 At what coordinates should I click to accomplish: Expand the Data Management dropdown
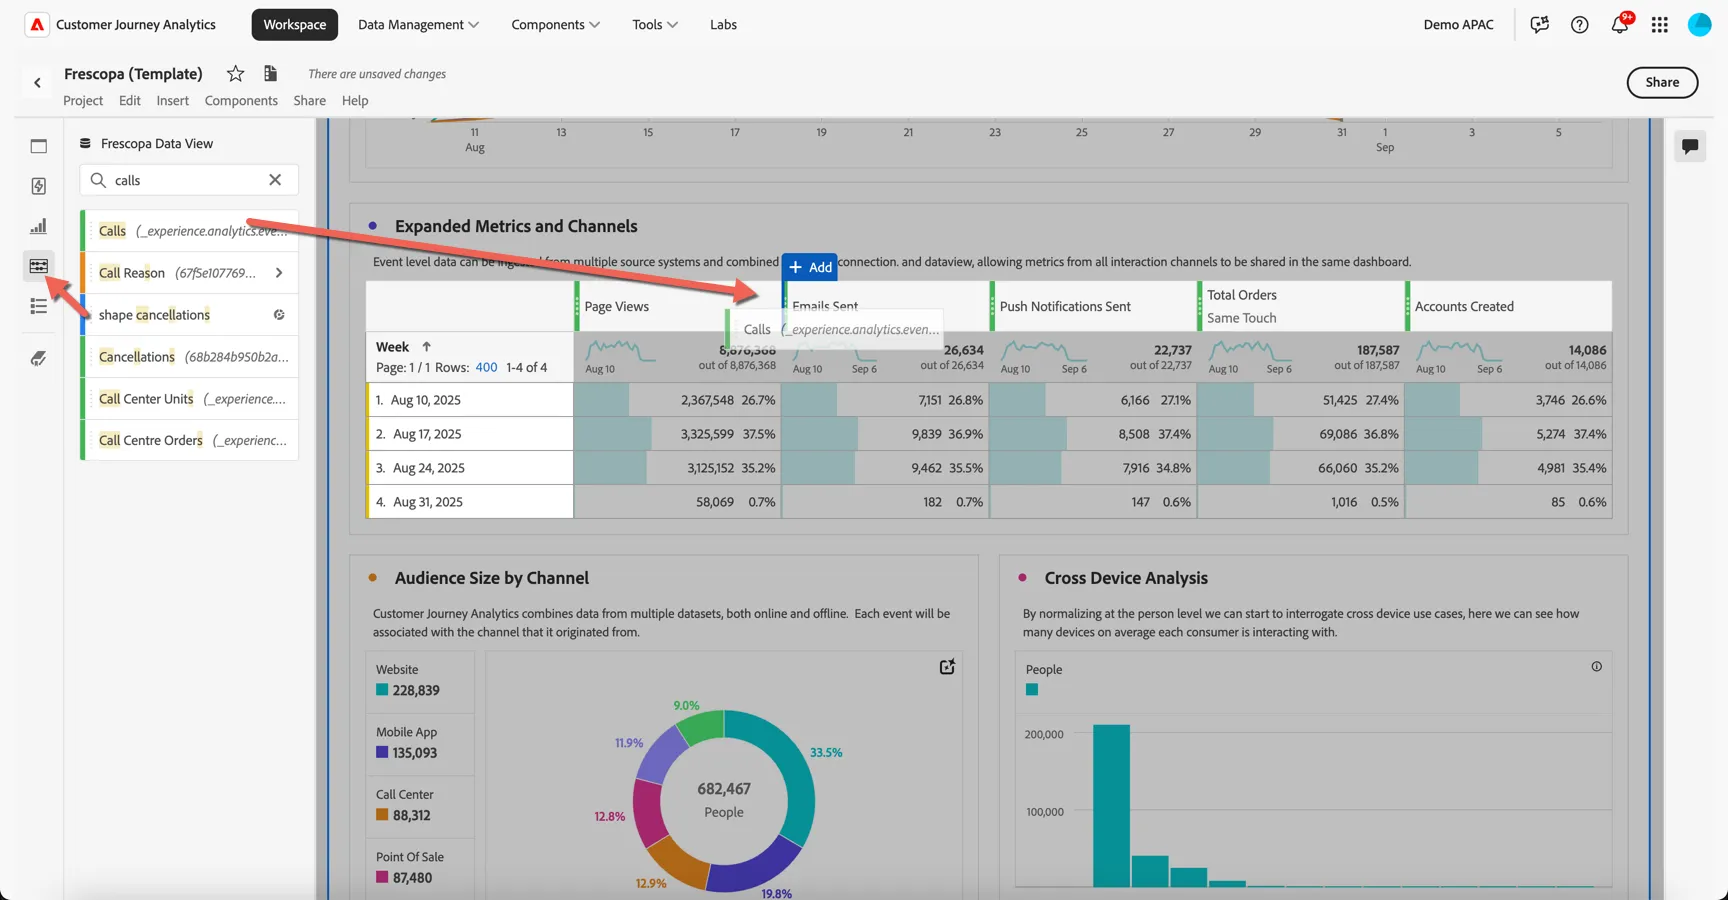418,25
